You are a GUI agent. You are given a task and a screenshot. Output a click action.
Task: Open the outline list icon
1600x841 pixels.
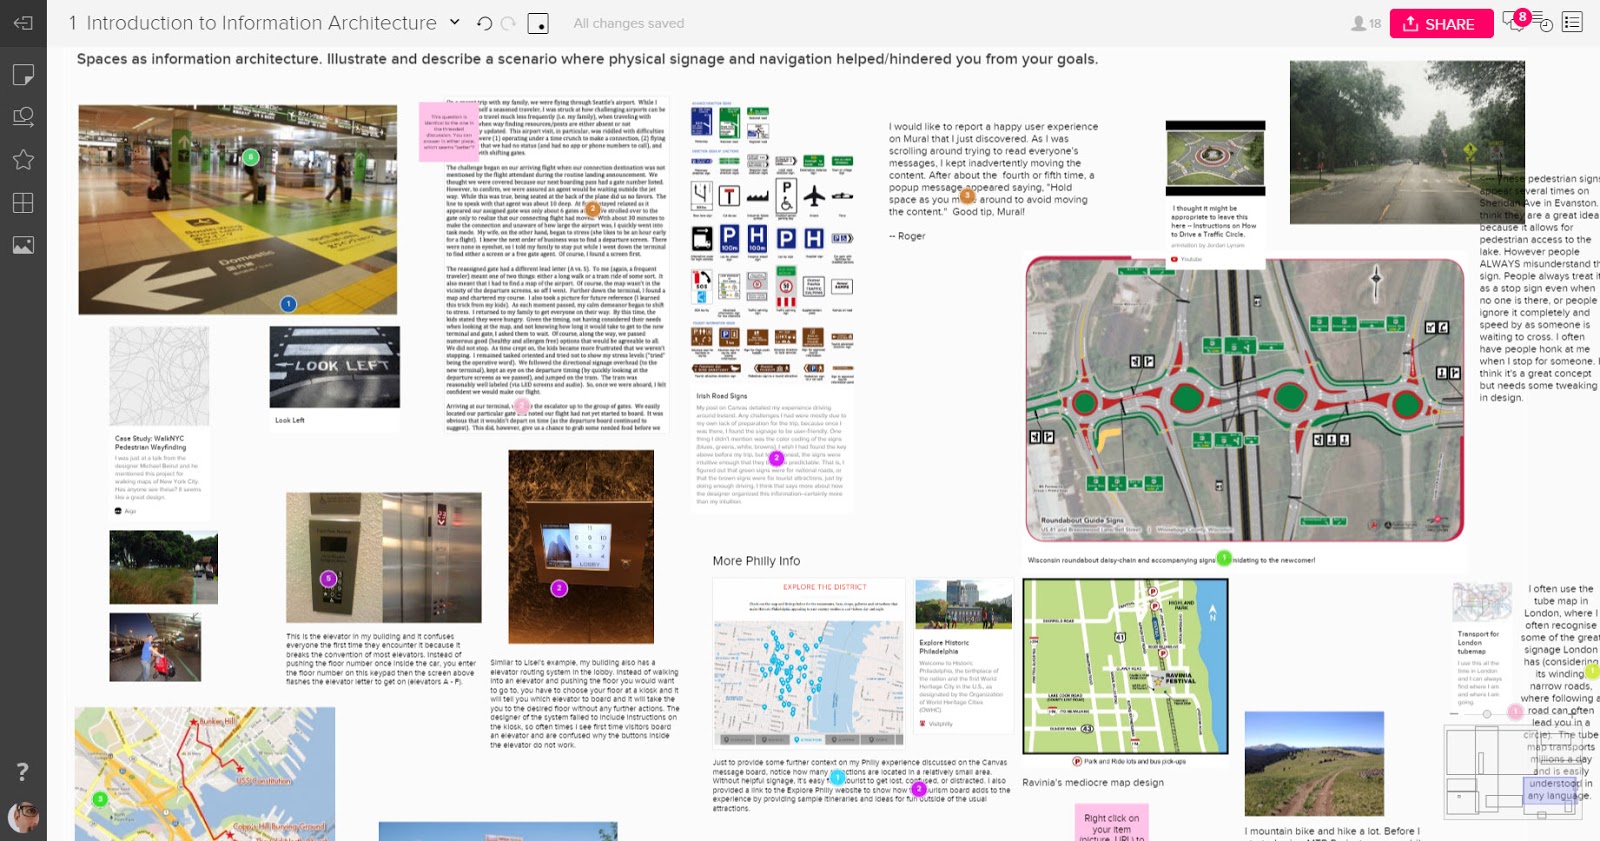tap(1572, 22)
